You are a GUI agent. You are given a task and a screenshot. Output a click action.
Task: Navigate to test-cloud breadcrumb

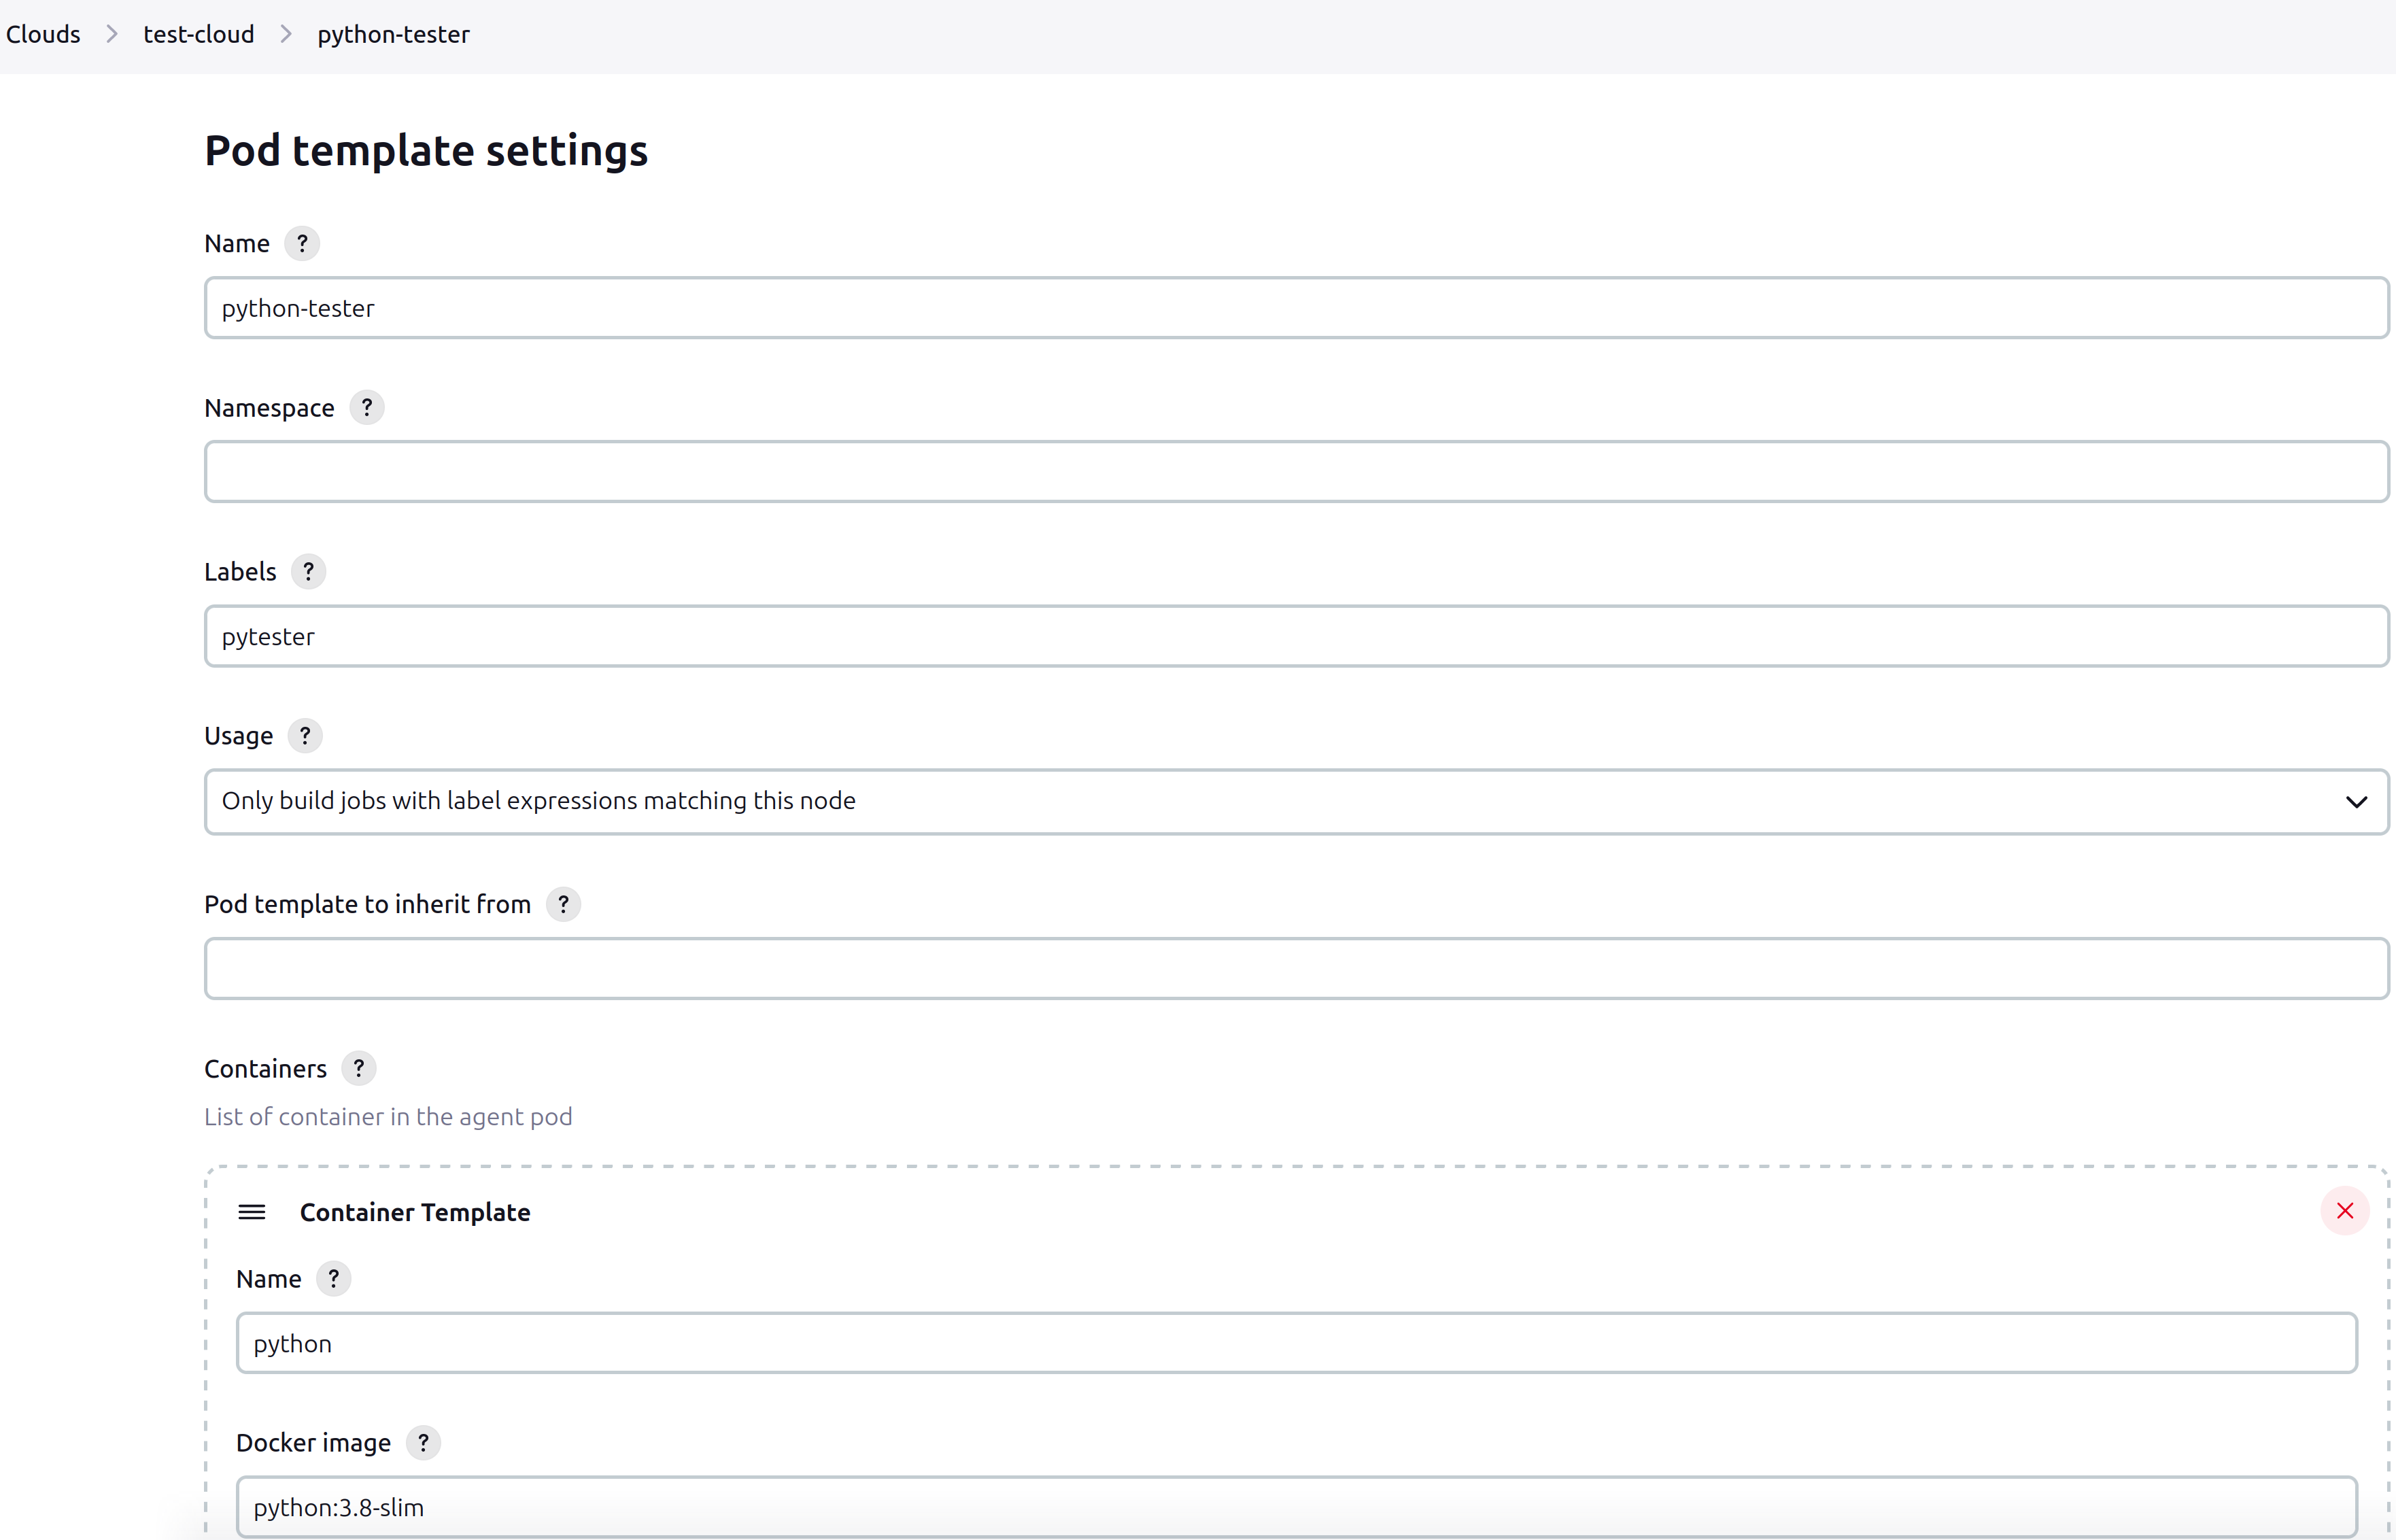coord(198,34)
